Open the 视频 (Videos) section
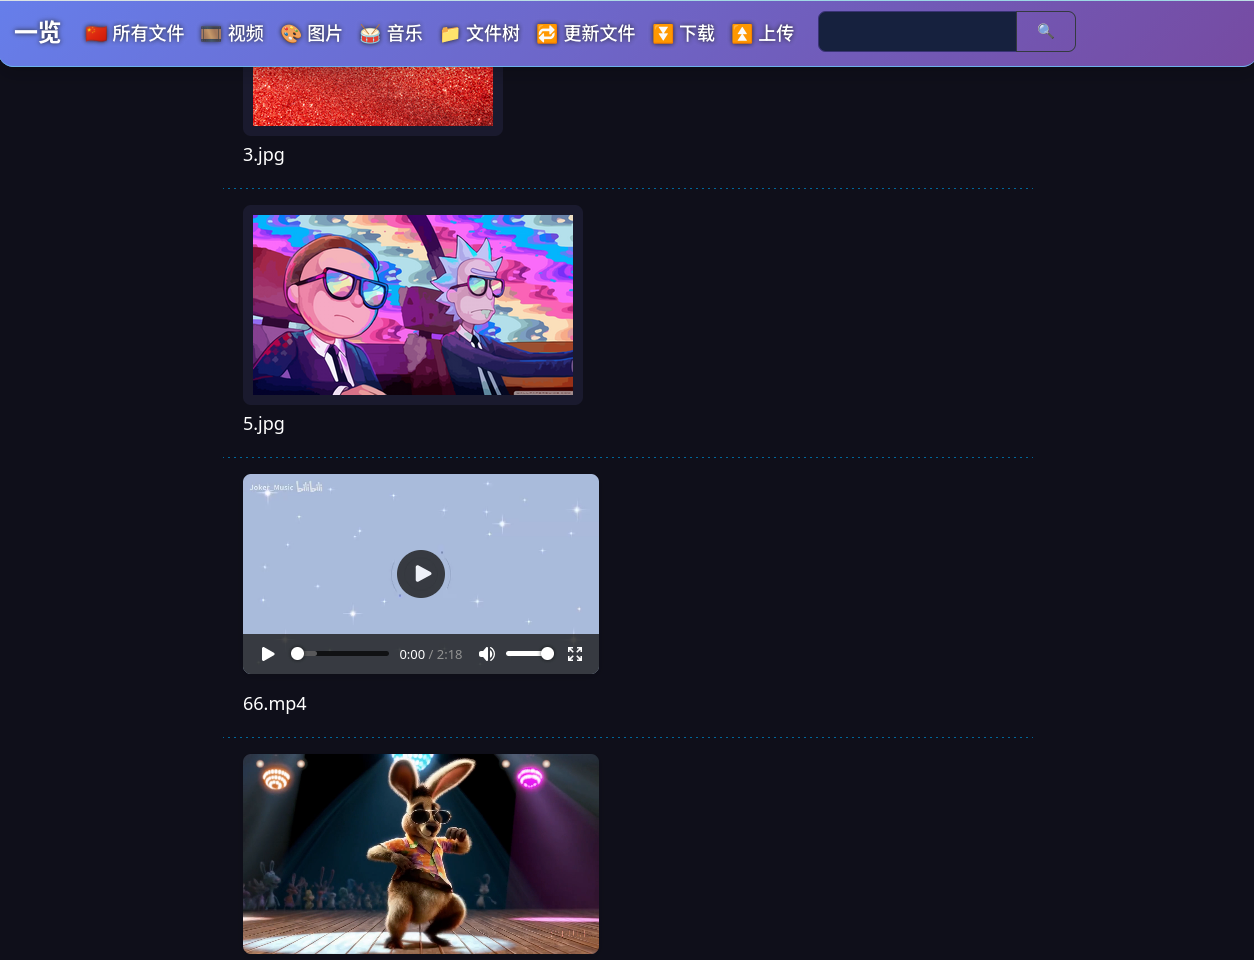This screenshot has width=1254, height=960. click(x=233, y=34)
